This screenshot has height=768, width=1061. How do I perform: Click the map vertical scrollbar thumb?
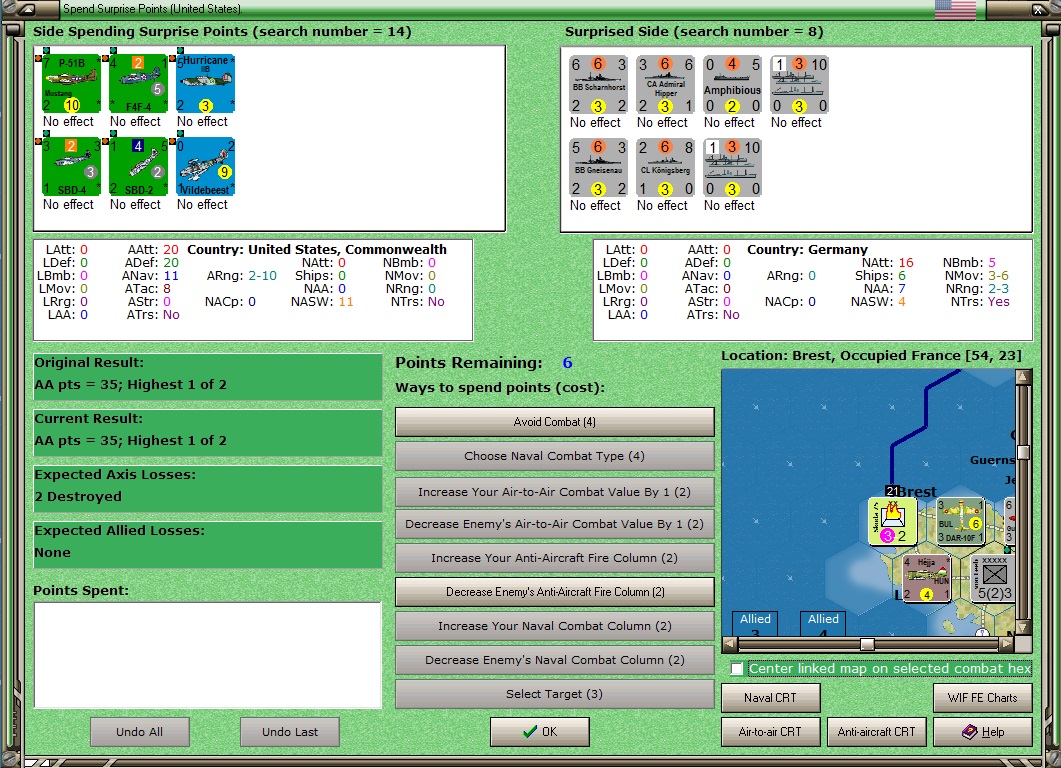tap(1023, 453)
